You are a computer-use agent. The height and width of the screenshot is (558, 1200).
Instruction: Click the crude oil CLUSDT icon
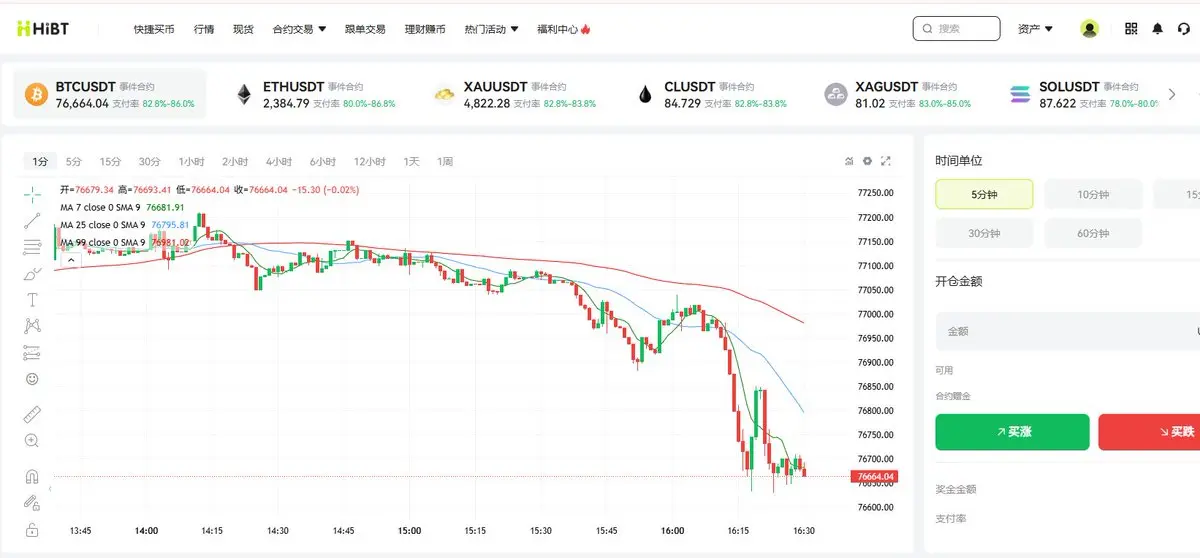[x=645, y=95]
